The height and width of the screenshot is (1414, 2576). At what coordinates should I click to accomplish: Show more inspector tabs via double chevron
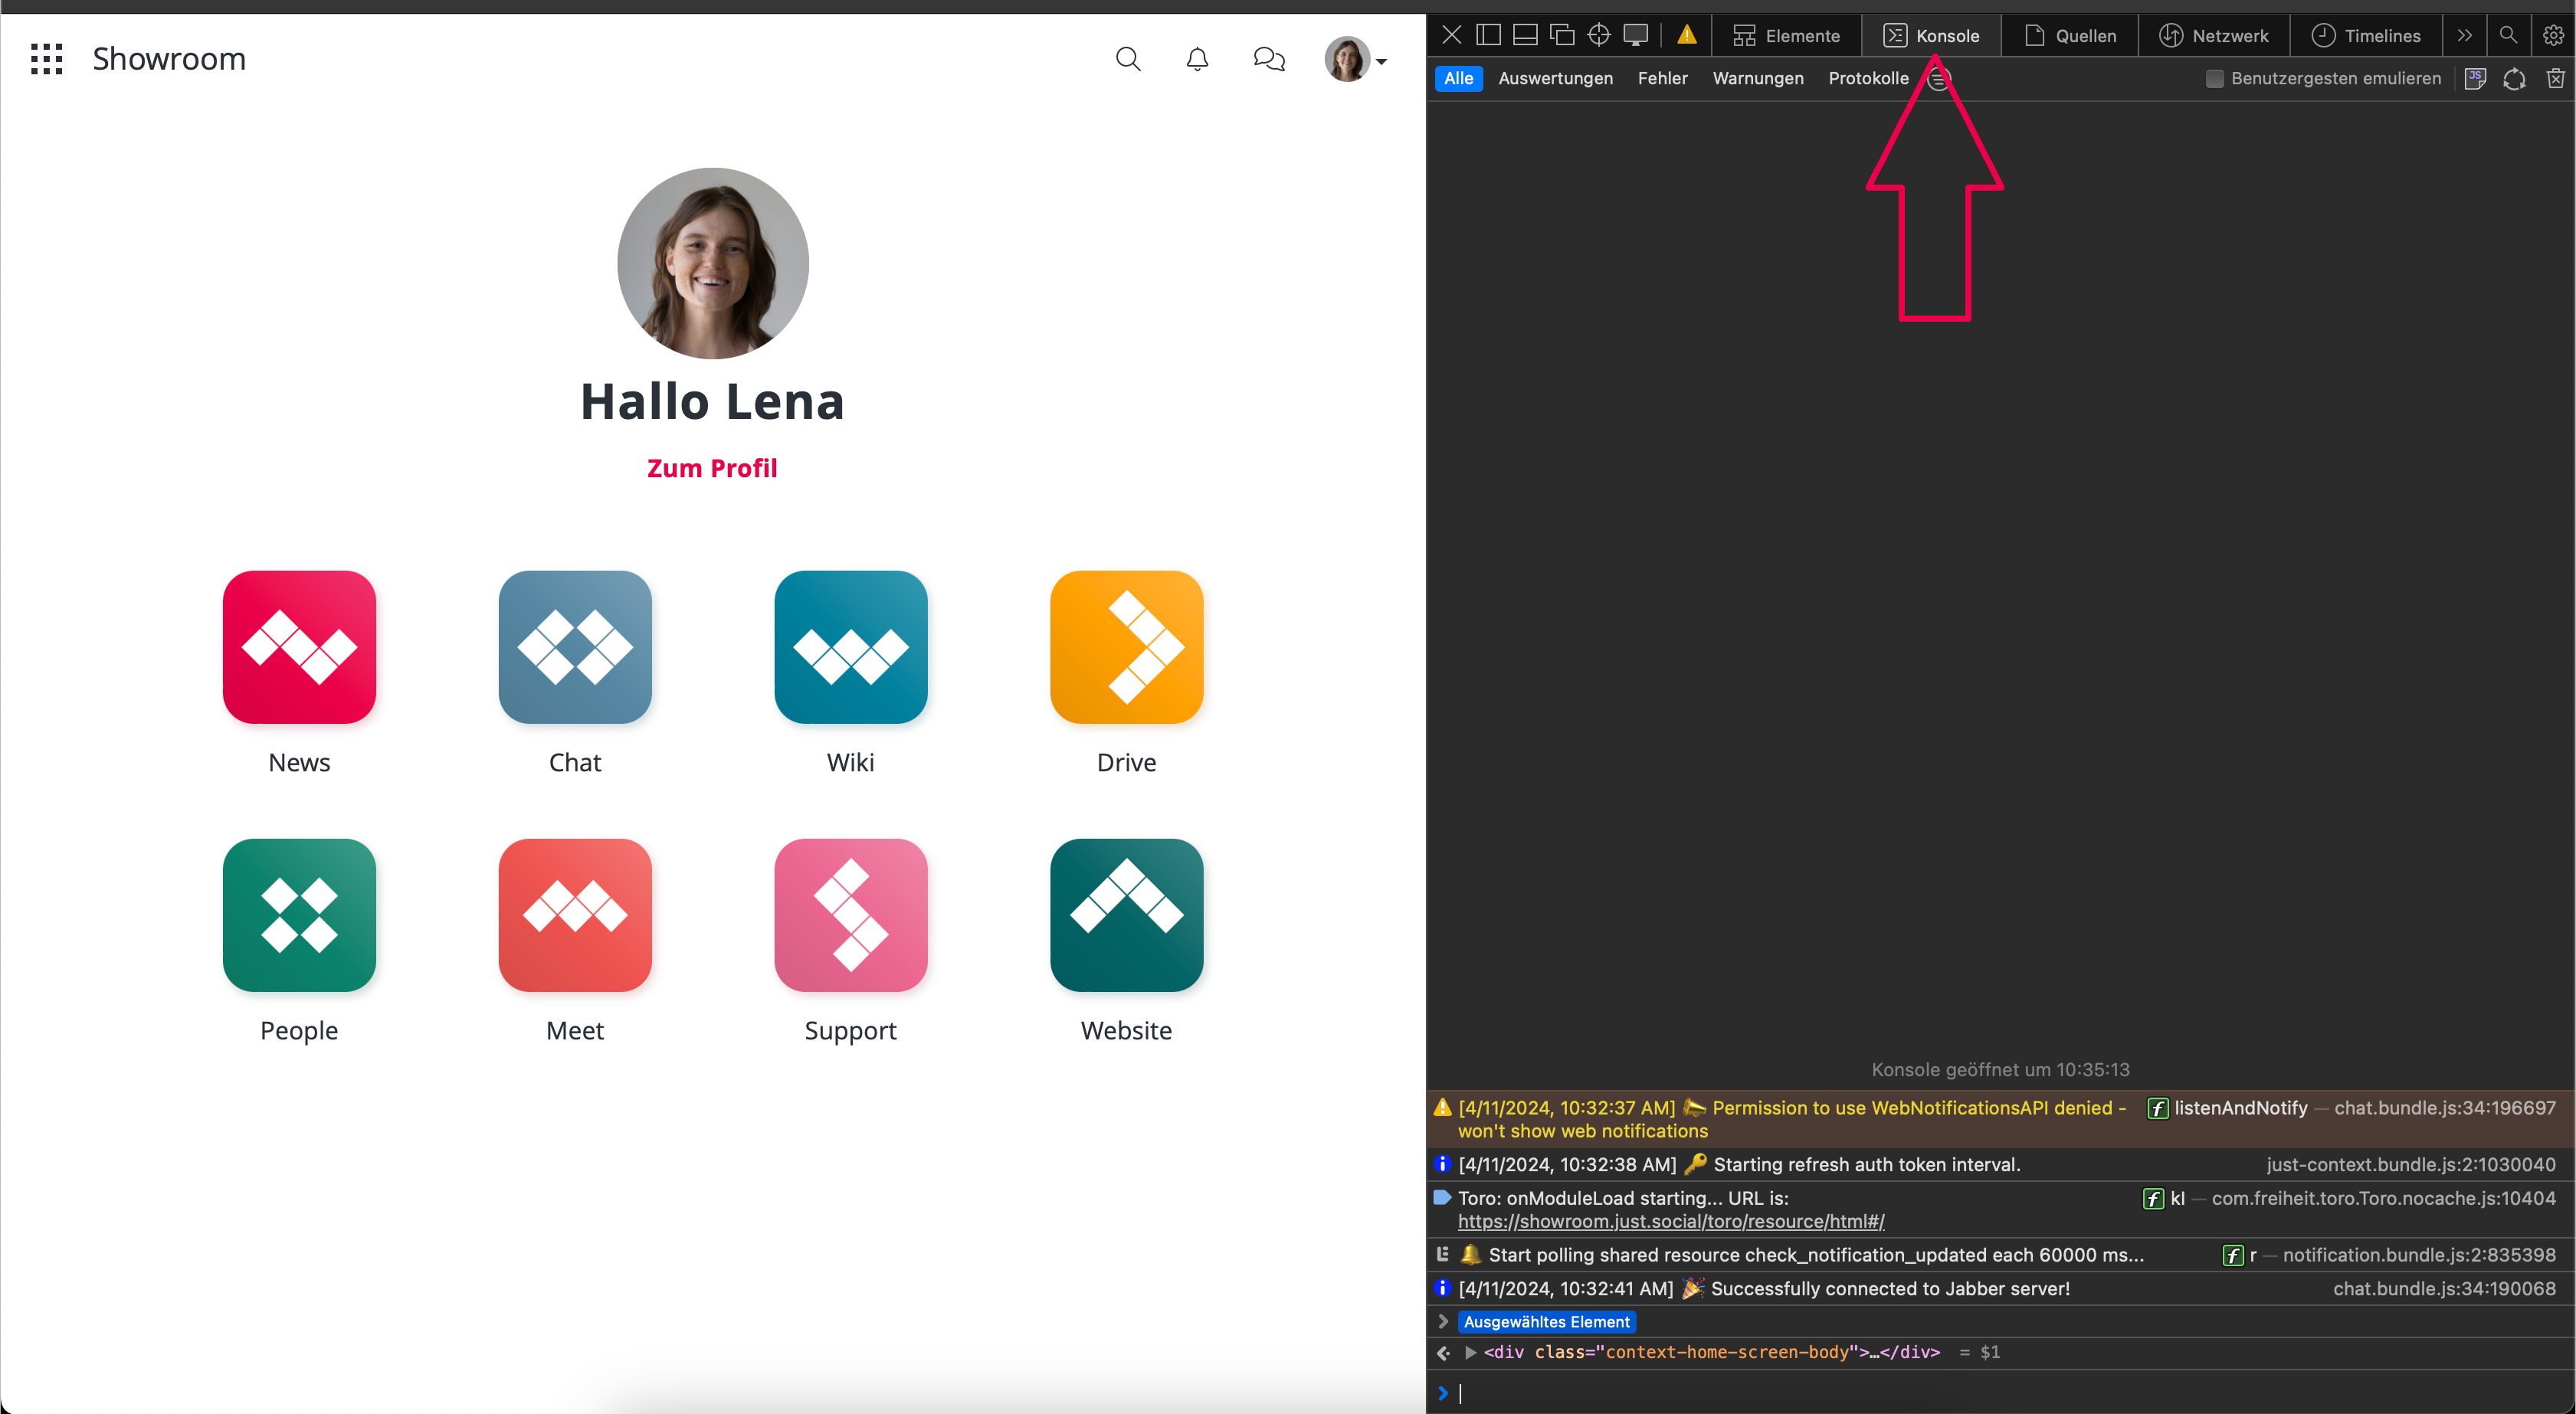click(2465, 35)
